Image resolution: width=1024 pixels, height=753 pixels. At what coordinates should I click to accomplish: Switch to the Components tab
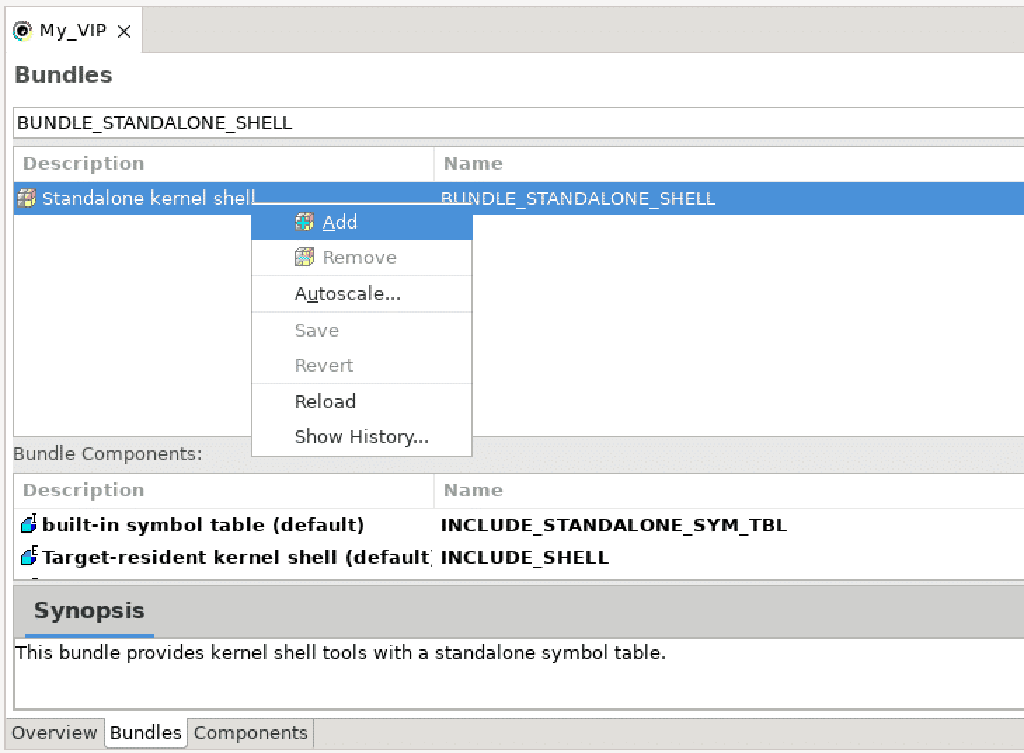(x=250, y=733)
